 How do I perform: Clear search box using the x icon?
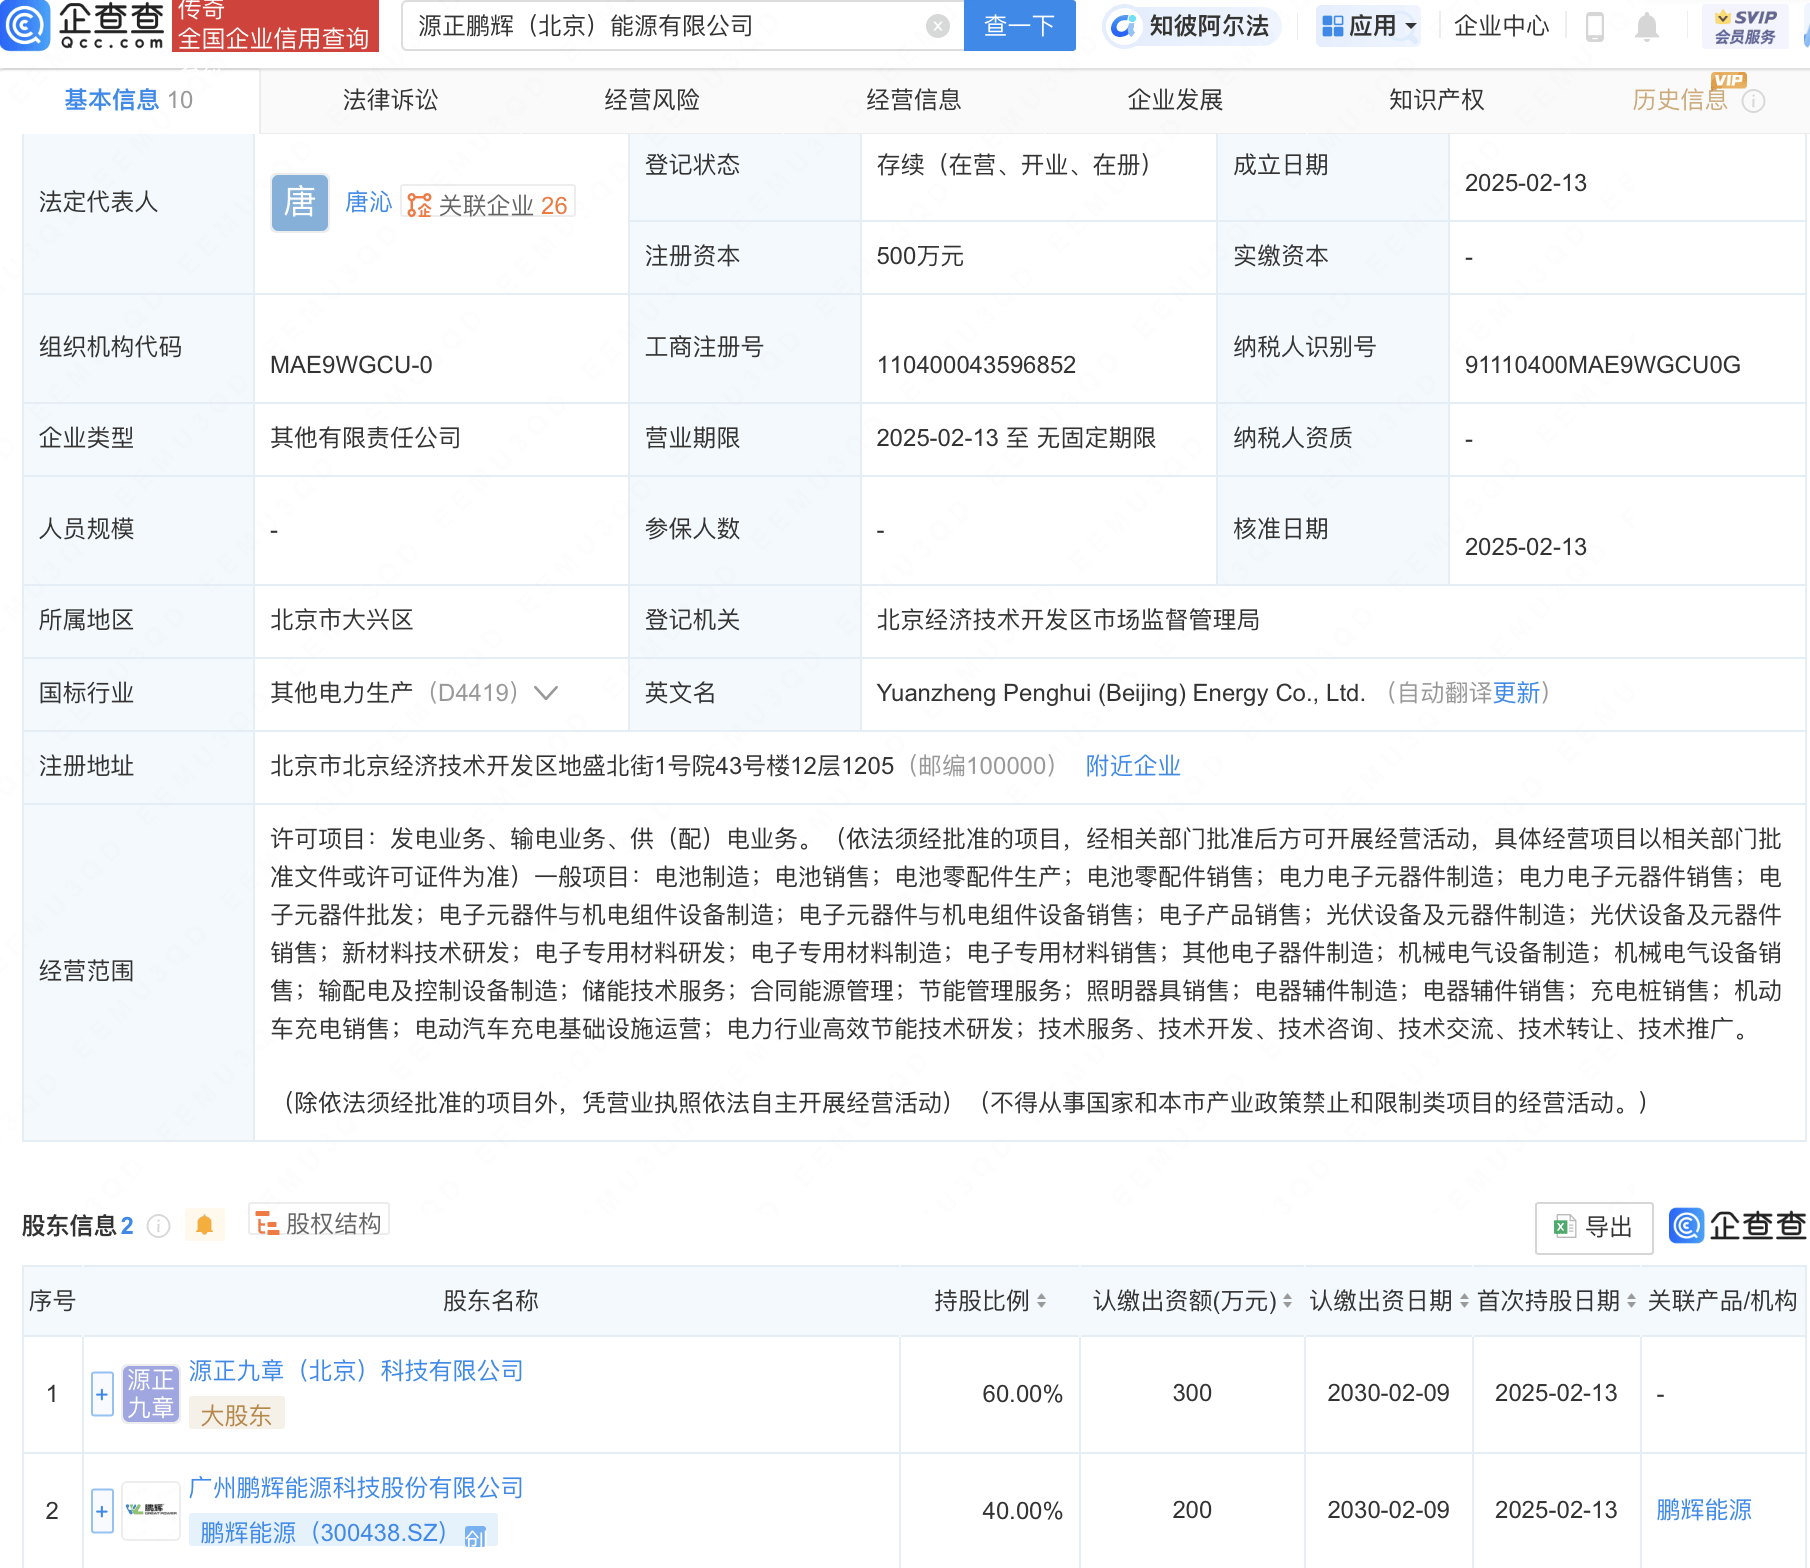coord(936,26)
